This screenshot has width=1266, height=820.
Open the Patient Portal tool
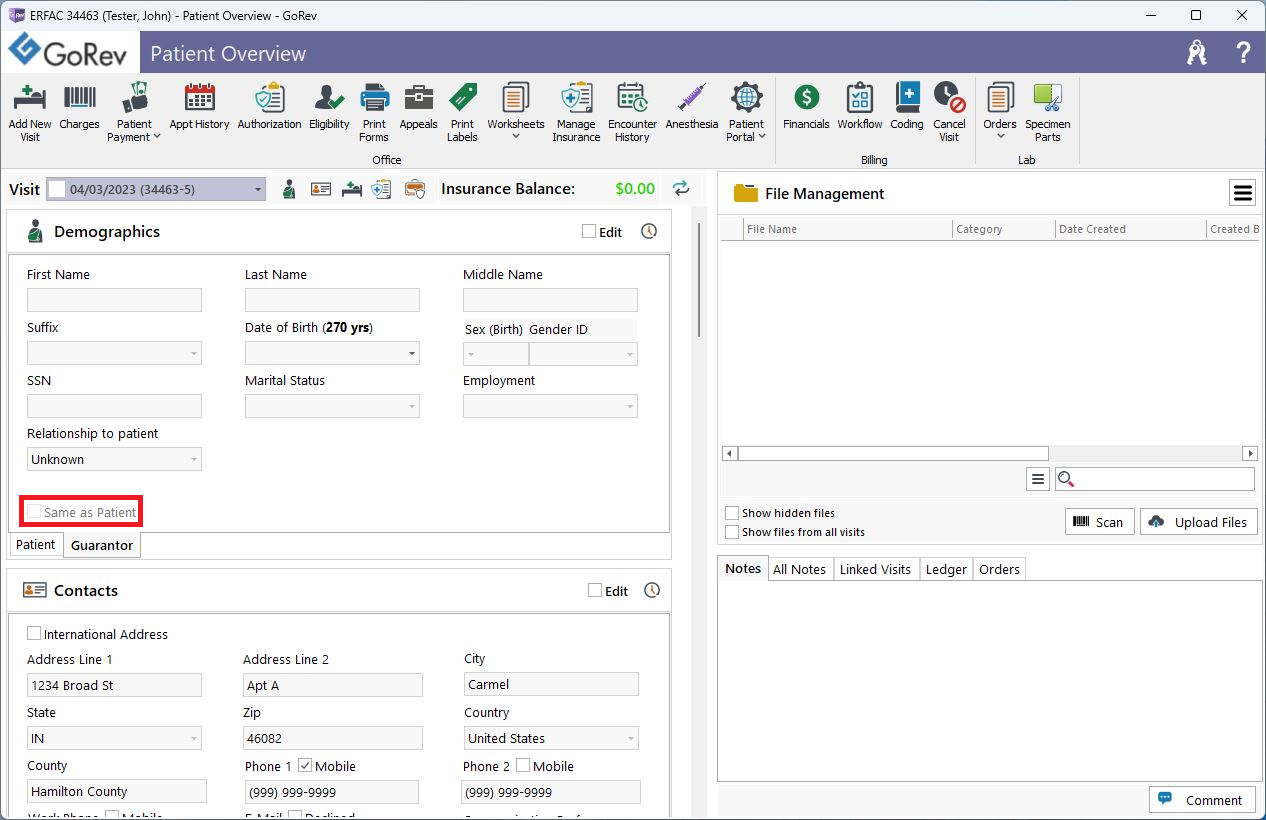746,112
